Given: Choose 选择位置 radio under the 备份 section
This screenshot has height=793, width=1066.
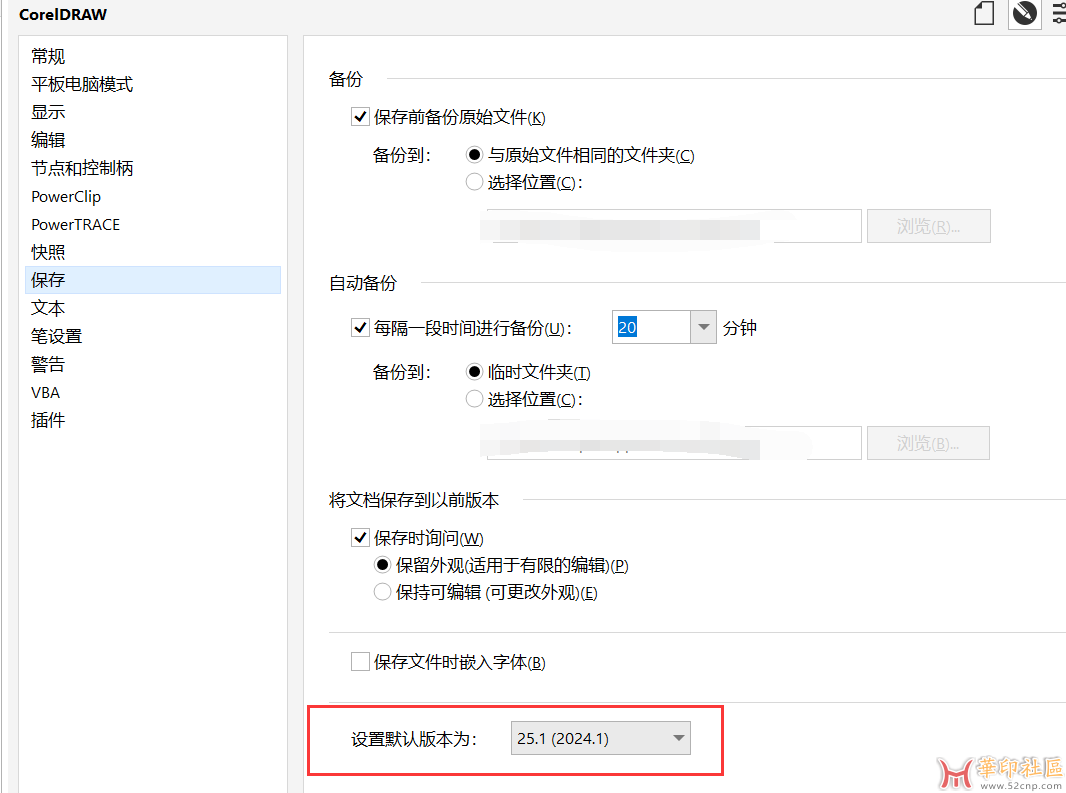Looking at the screenshot, I should (x=474, y=182).
